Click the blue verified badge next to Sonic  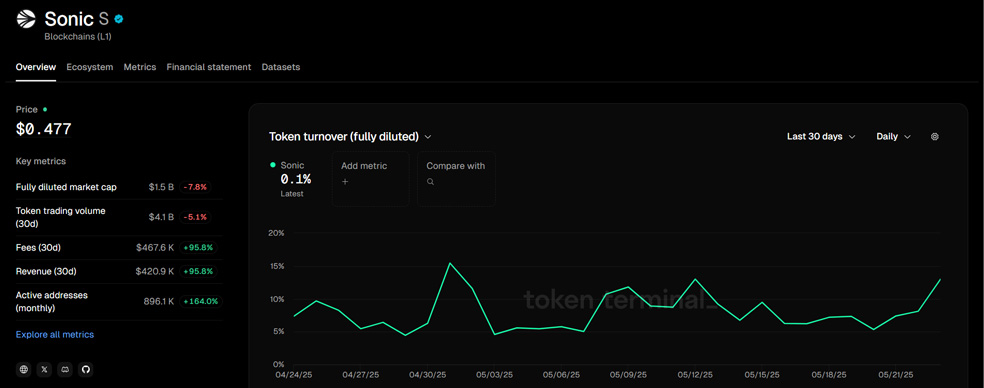[119, 19]
